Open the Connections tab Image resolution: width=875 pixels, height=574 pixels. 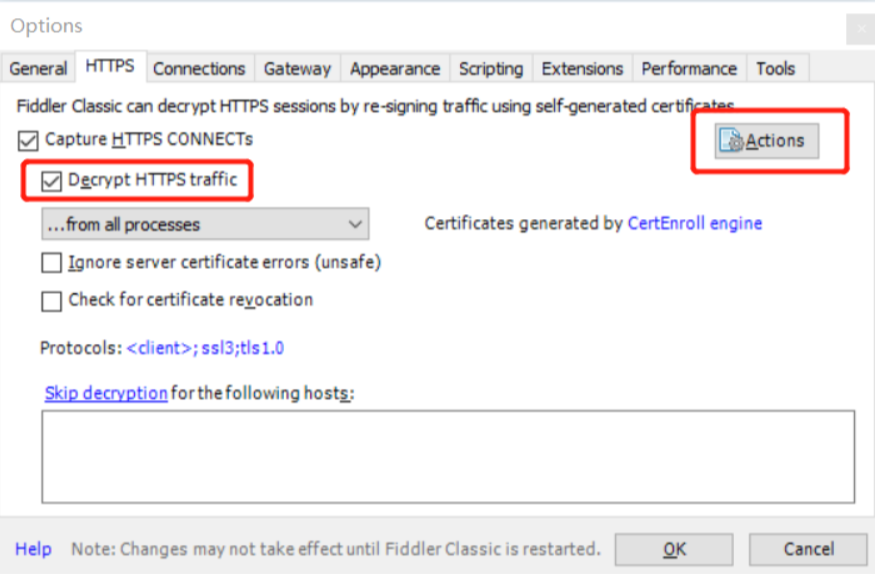coord(199,69)
